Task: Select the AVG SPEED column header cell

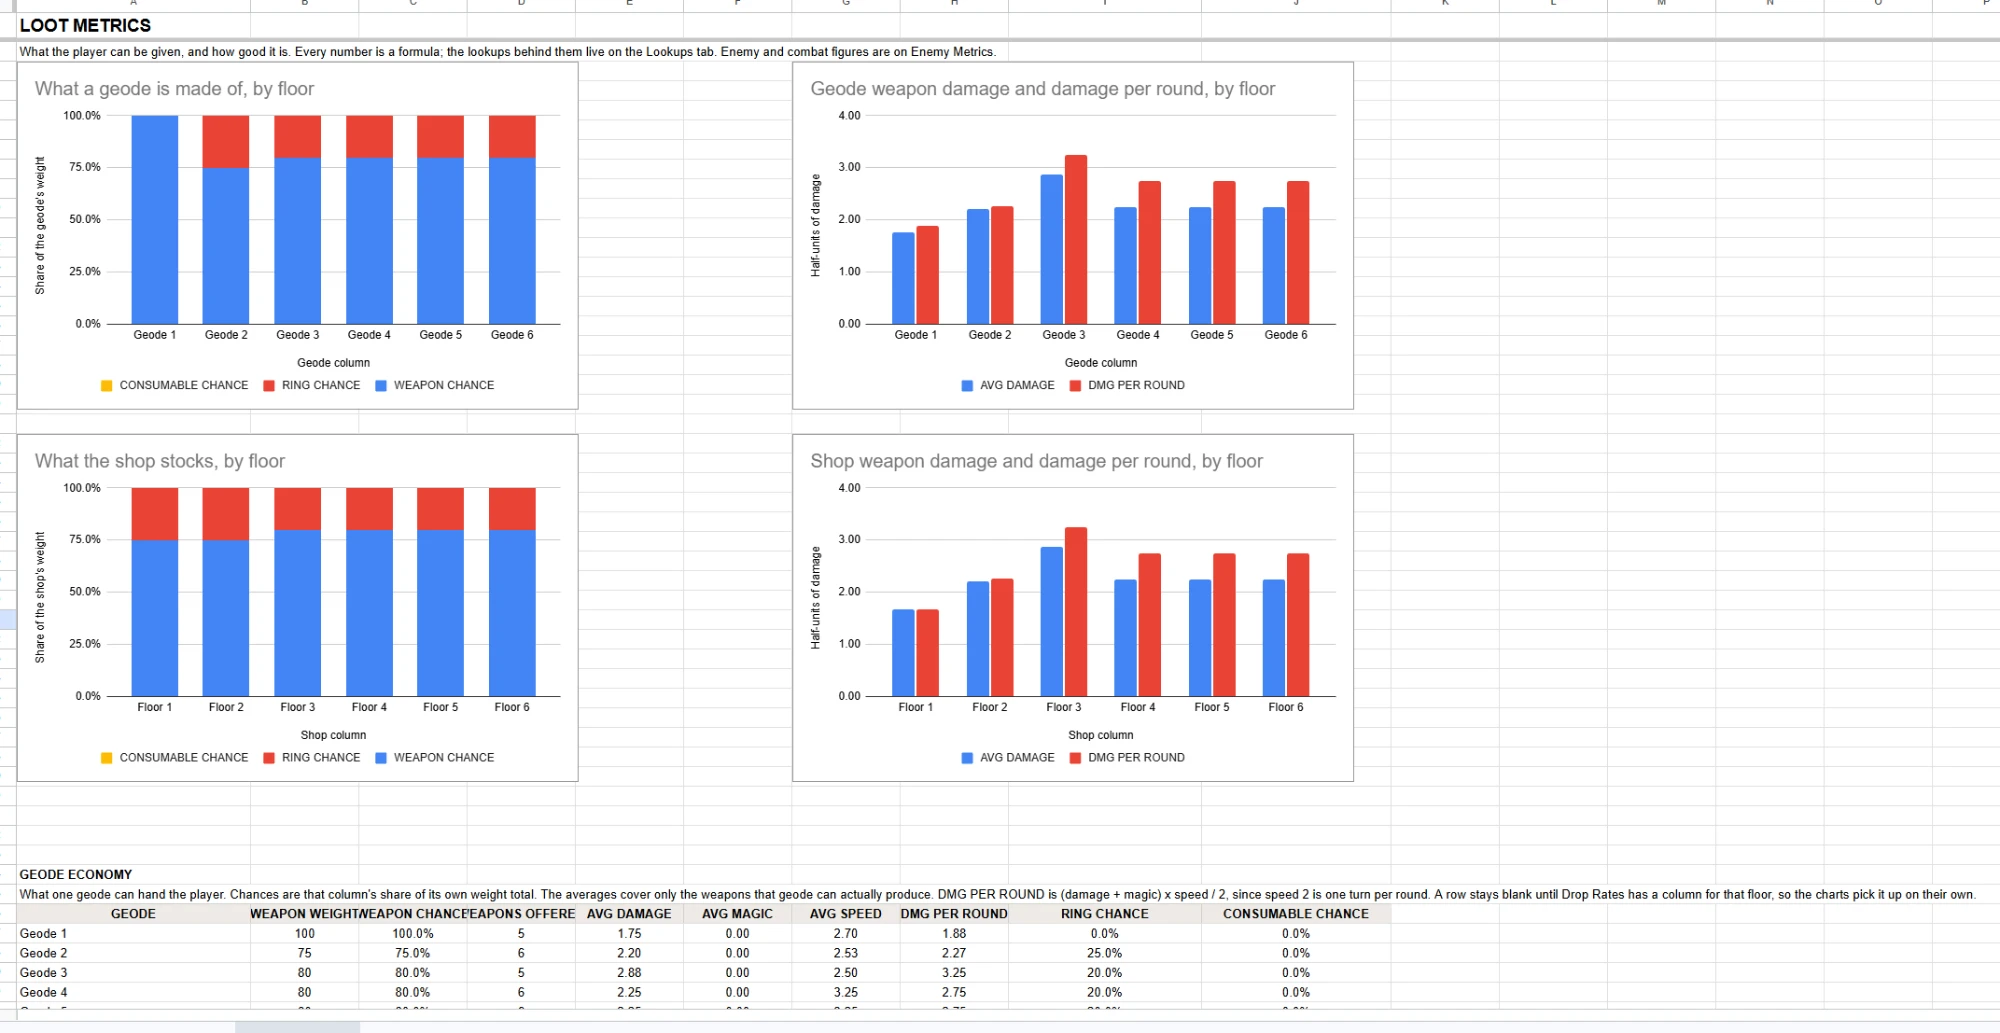Action: 846,914
